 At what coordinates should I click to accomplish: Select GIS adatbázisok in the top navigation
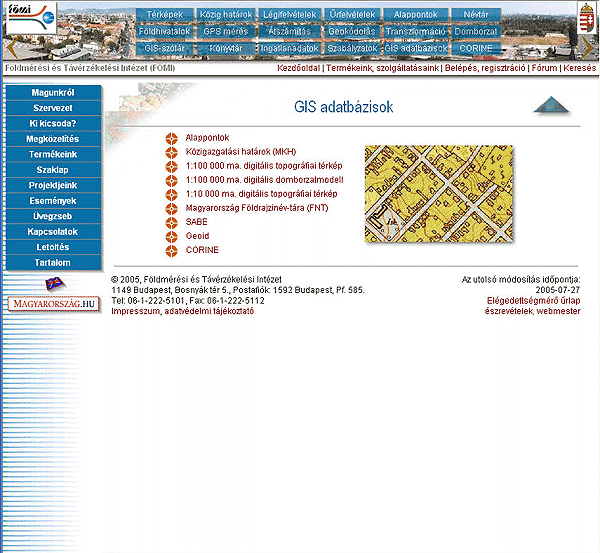414,47
